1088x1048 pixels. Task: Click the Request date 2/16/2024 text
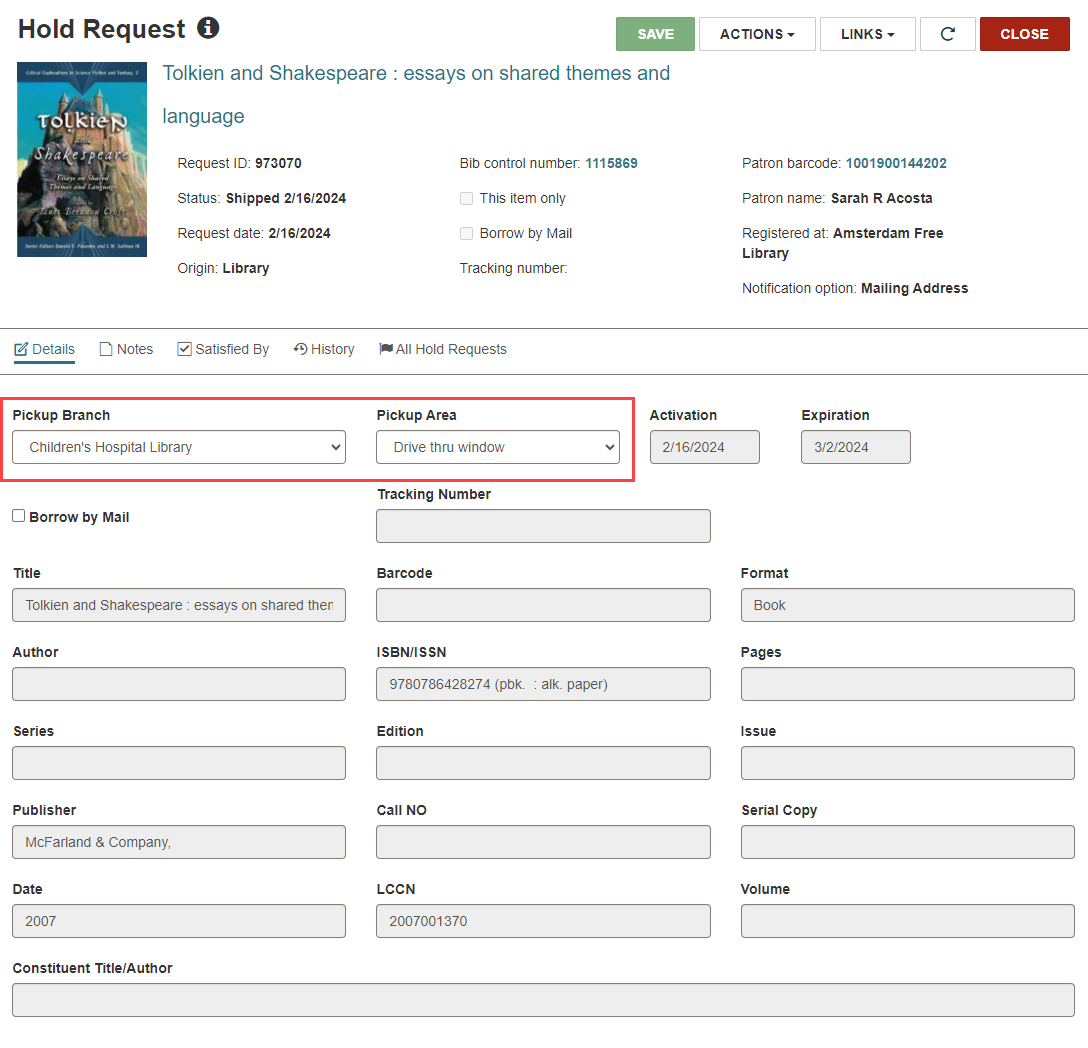point(299,233)
